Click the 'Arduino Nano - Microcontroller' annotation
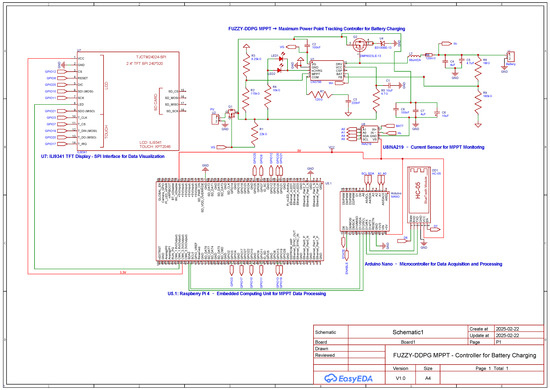550x390 pixels. (x=433, y=264)
